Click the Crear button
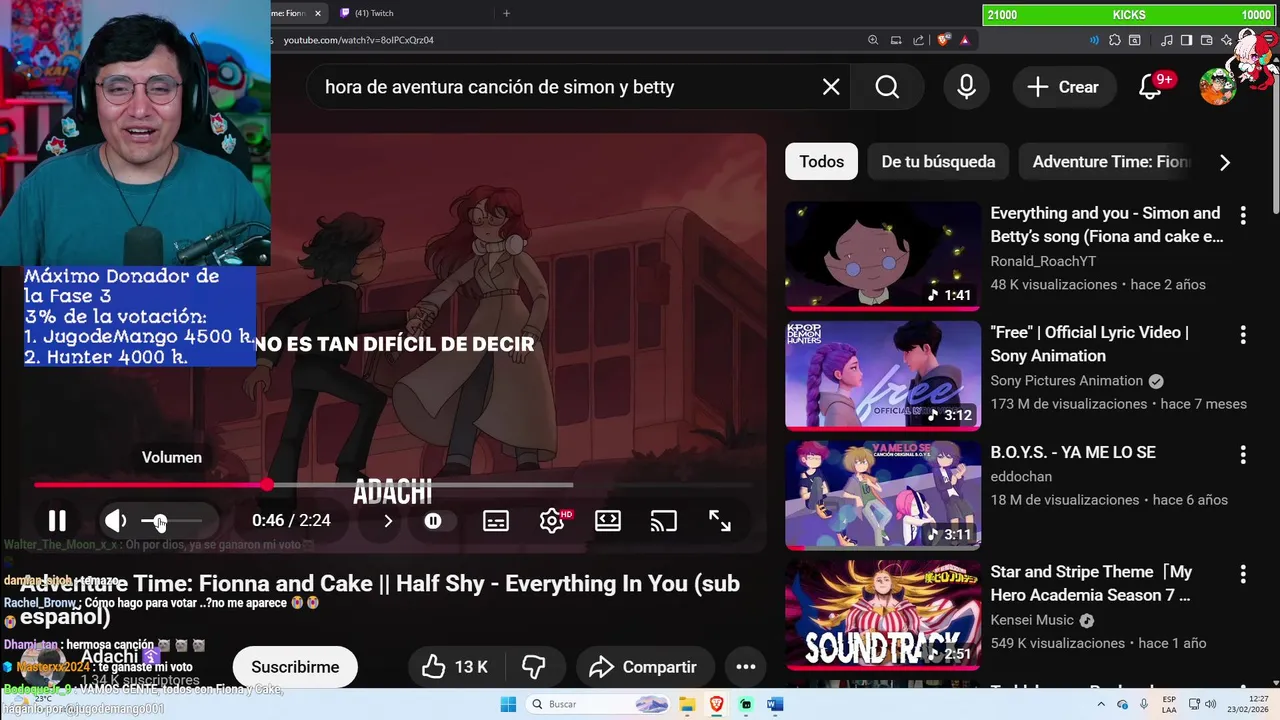This screenshot has width=1280, height=720. tap(1063, 87)
